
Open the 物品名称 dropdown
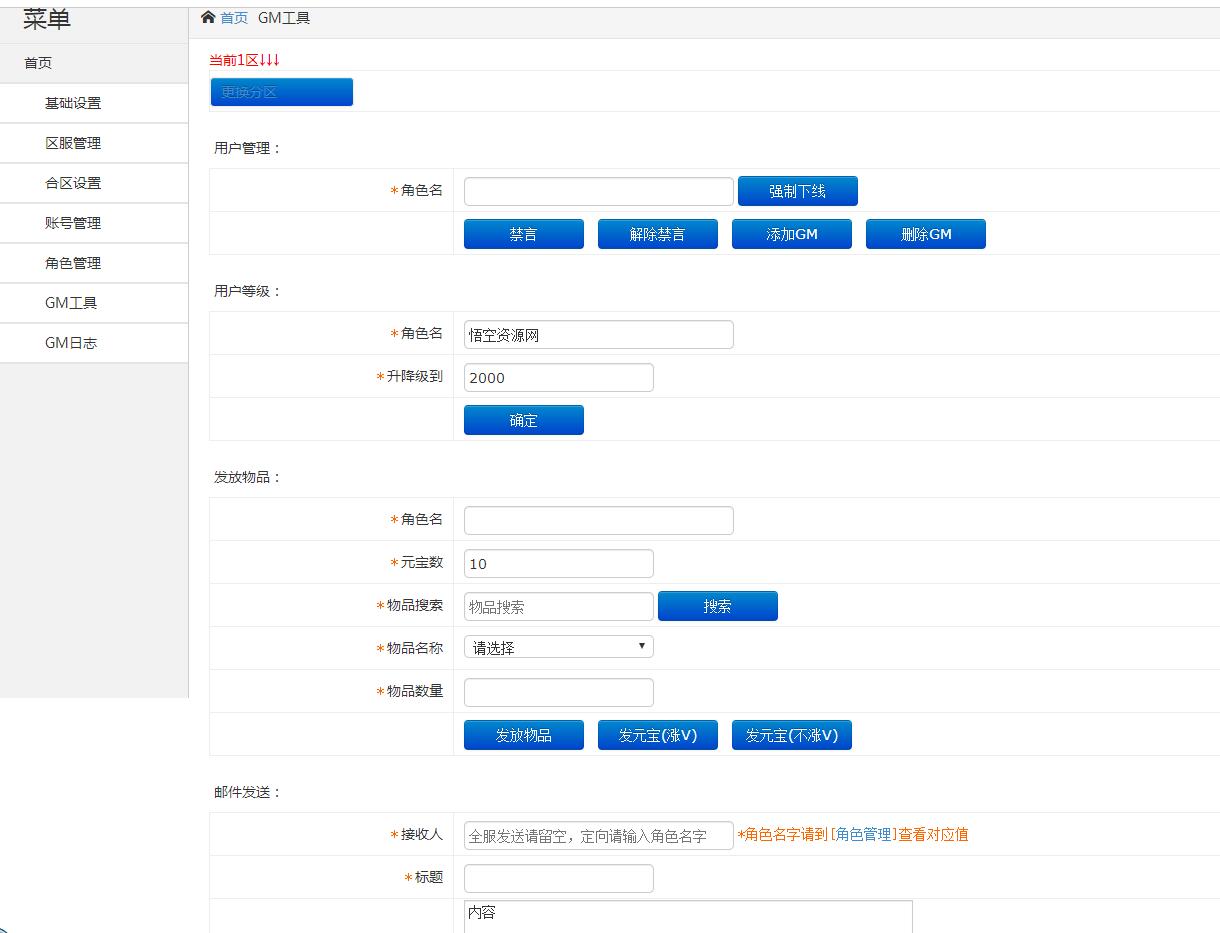pos(558,647)
